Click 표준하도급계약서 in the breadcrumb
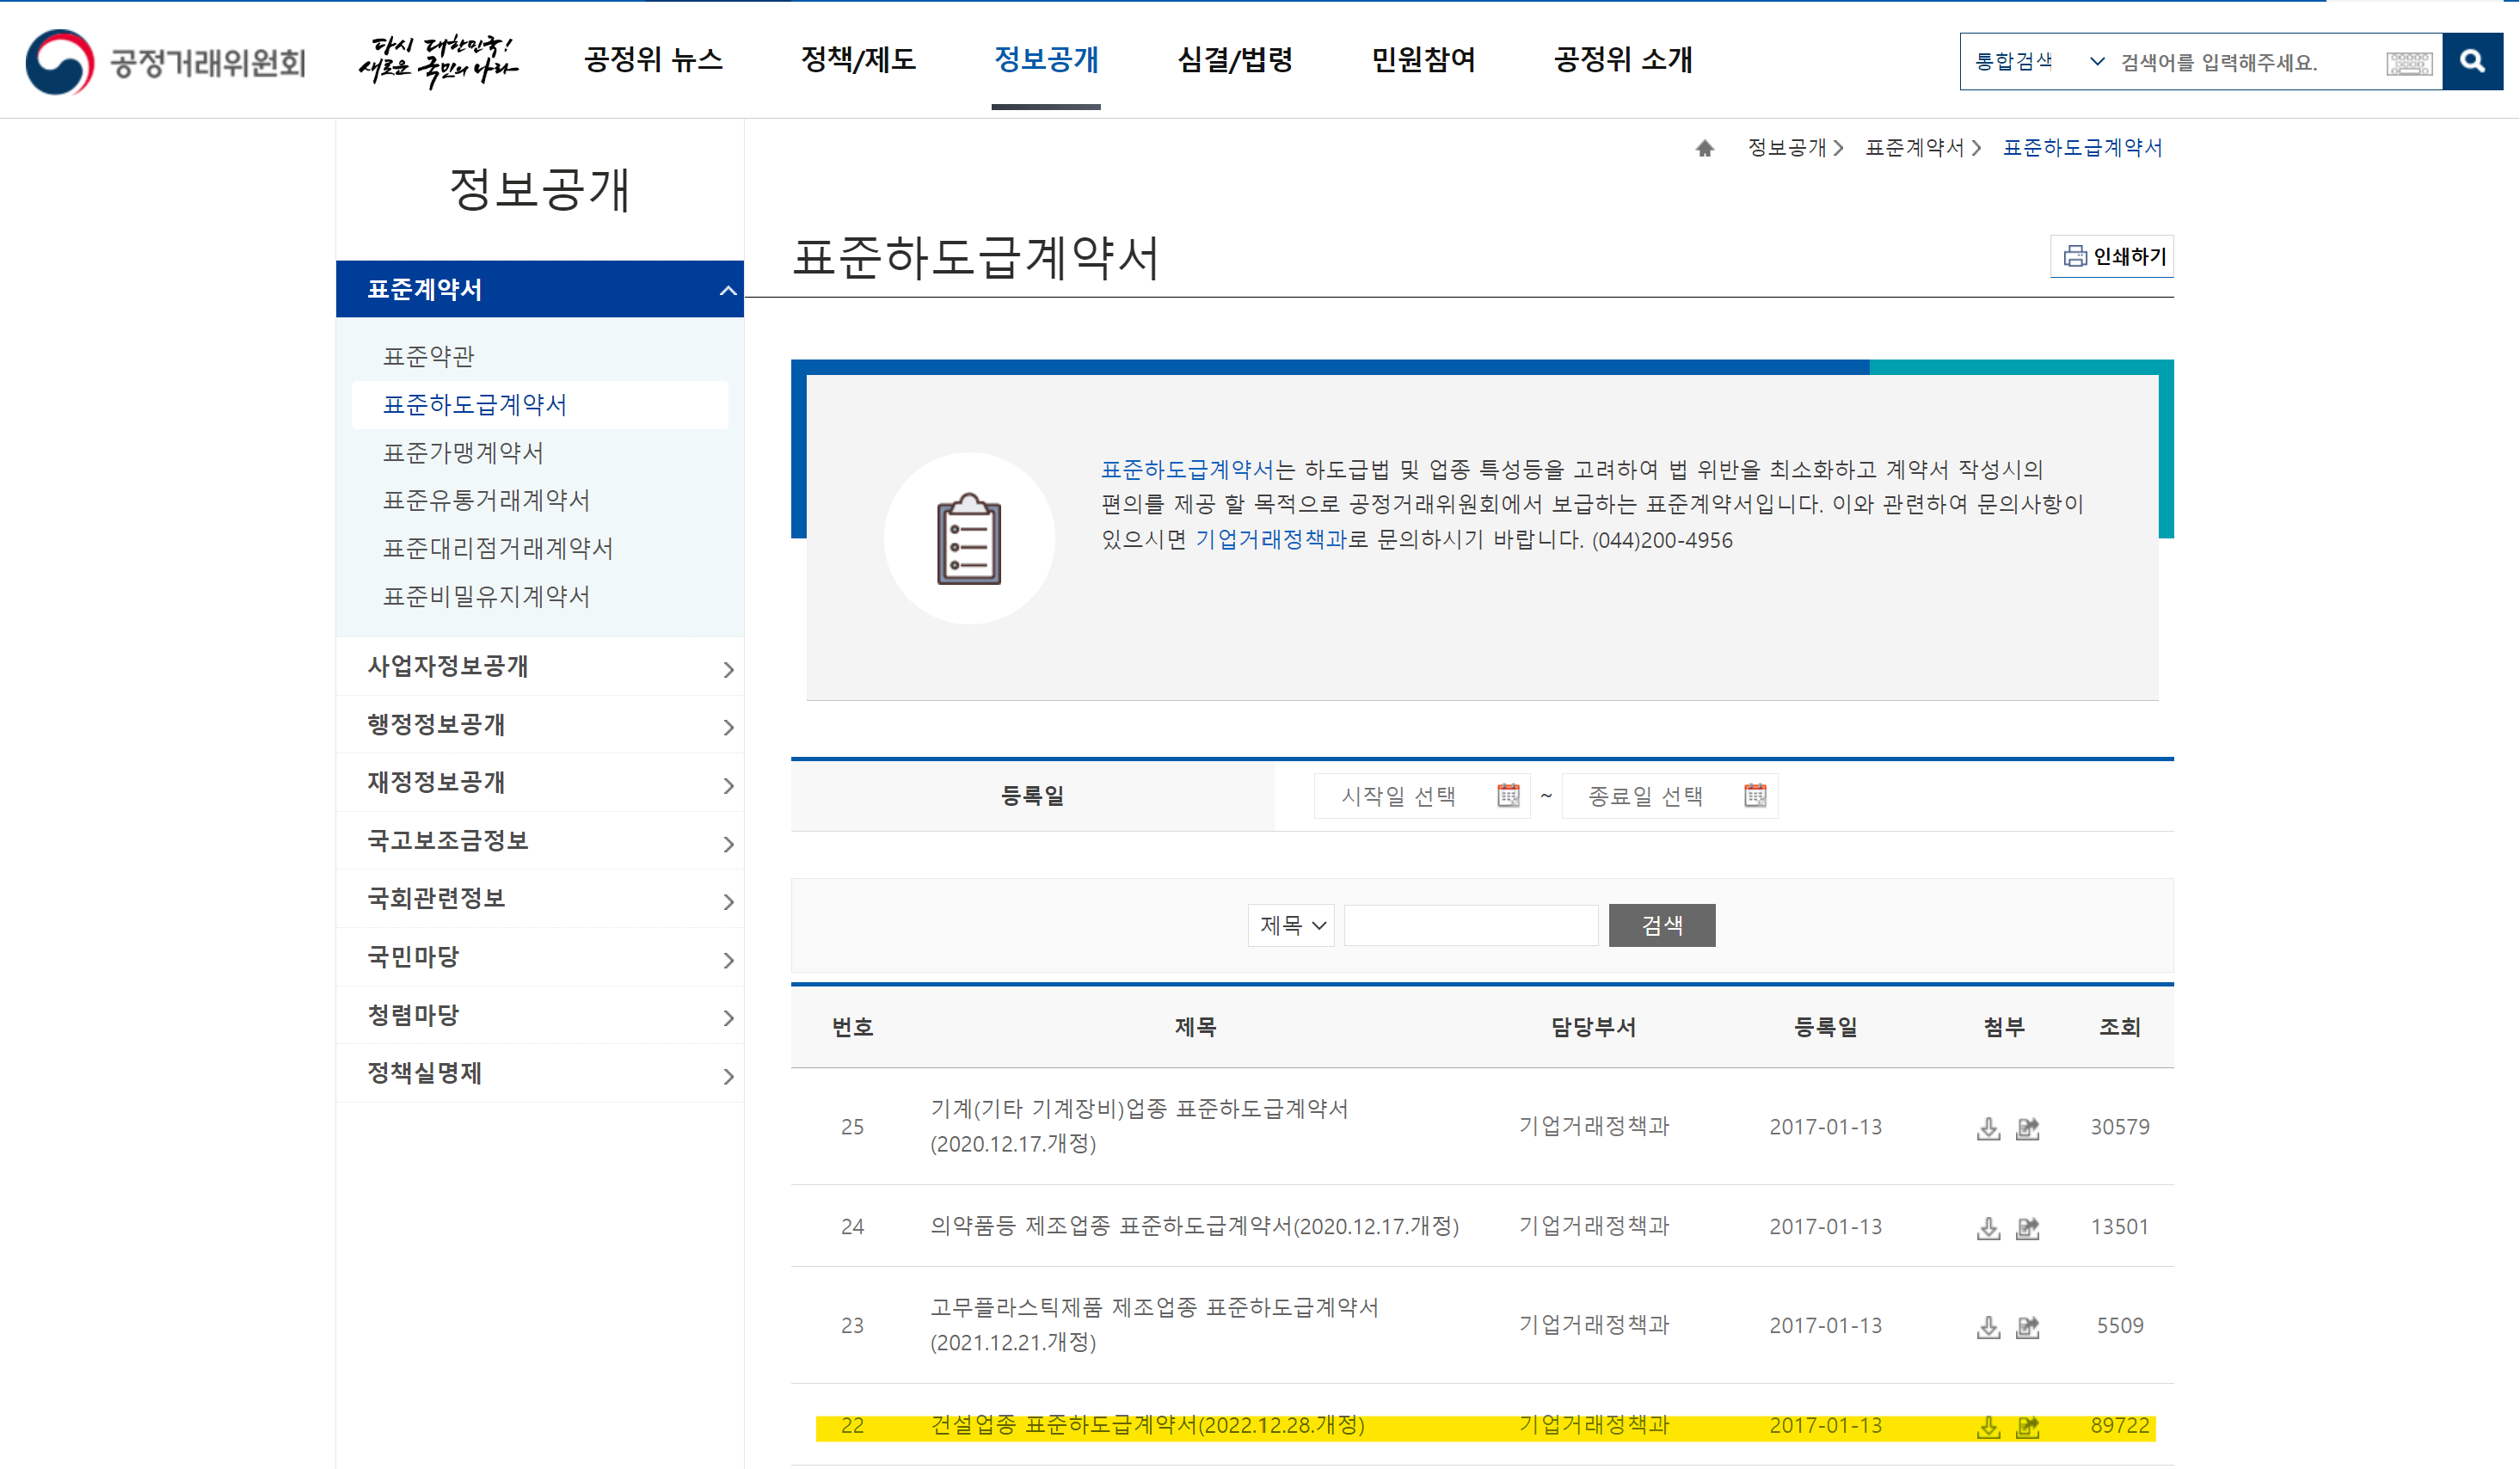Image resolution: width=2520 pixels, height=1469 pixels. click(2082, 148)
